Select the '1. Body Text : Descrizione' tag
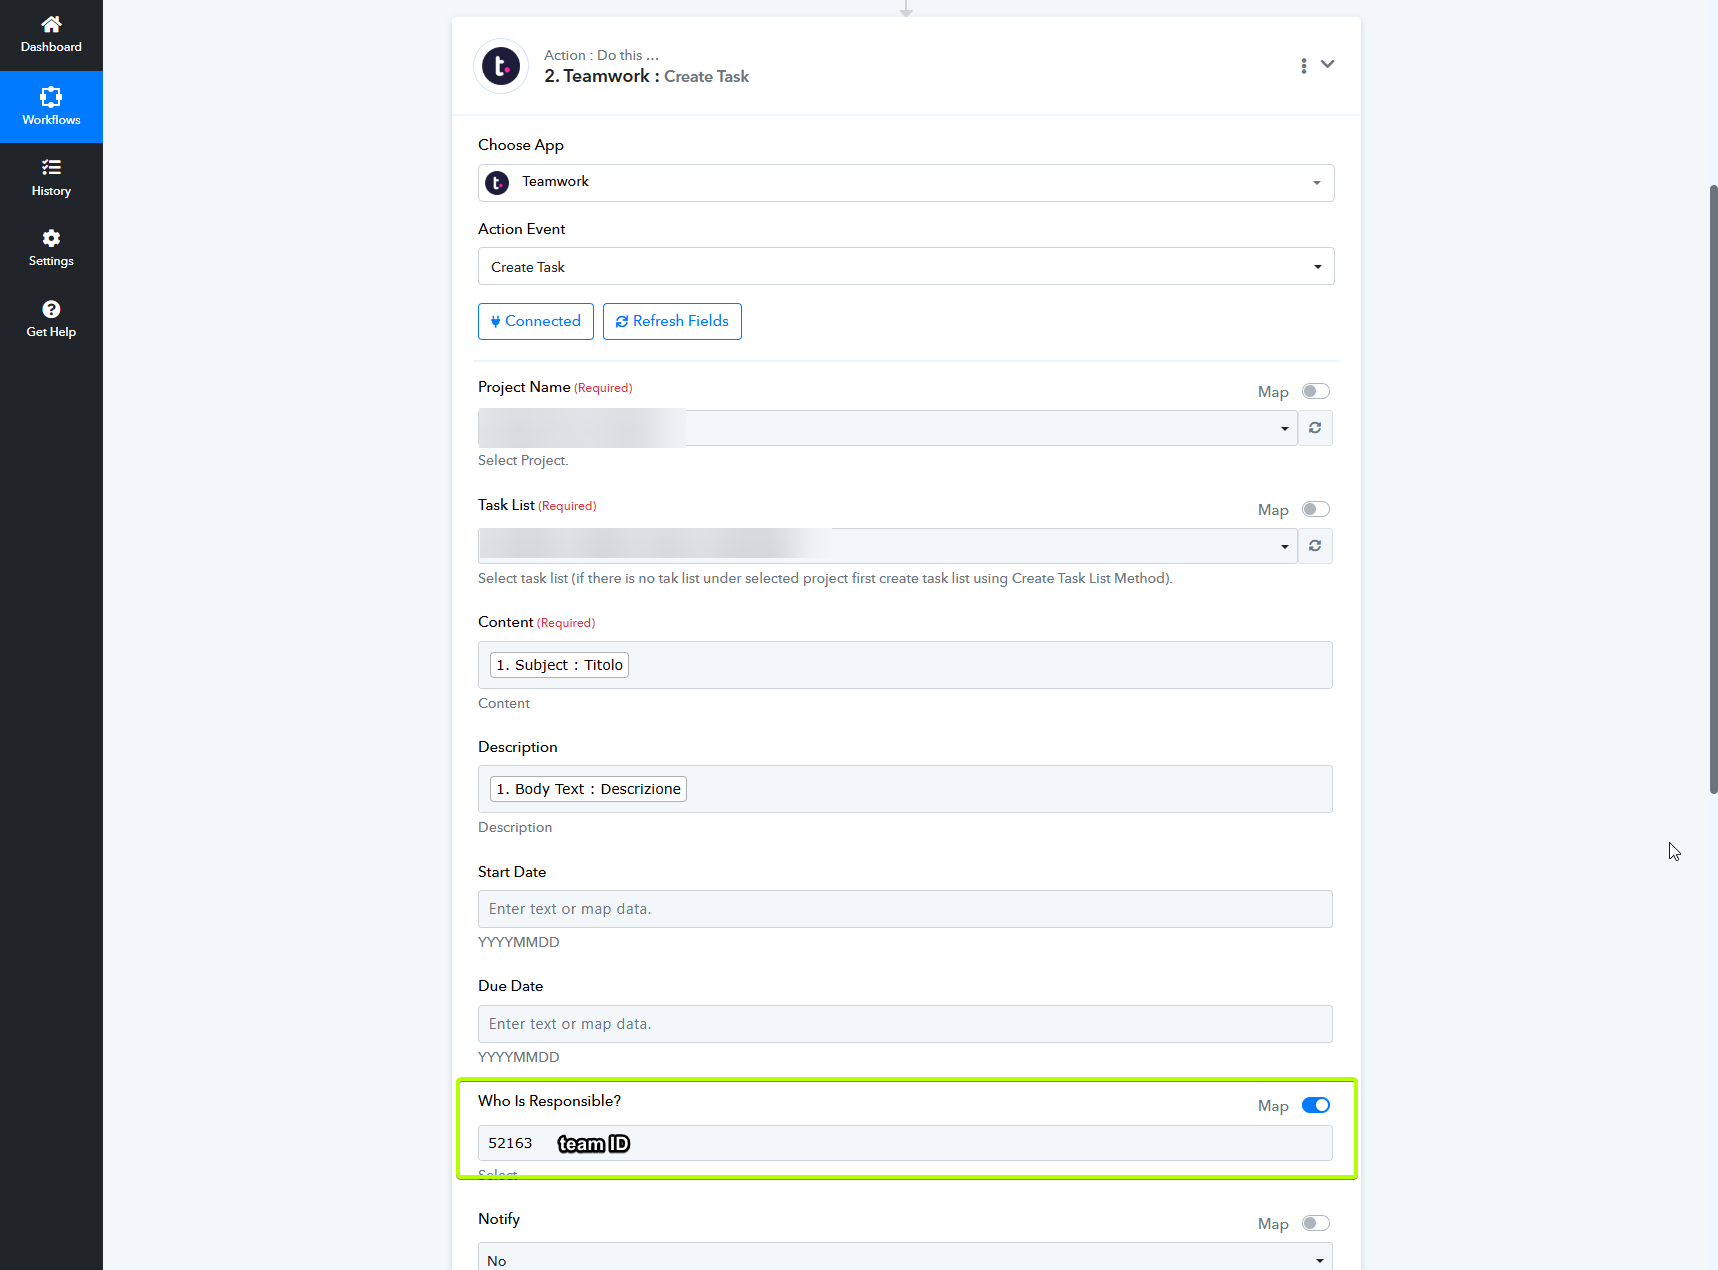The height and width of the screenshot is (1270, 1718). tap(588, 789)
